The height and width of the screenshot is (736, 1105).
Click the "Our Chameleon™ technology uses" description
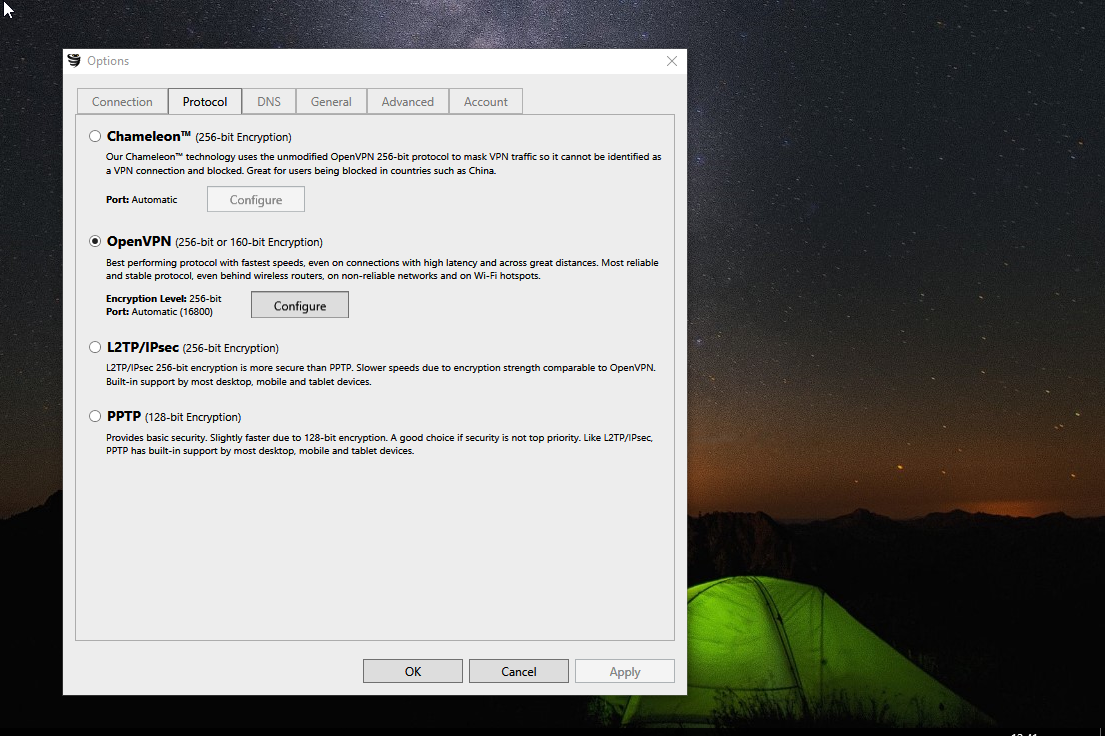tap(383, 164)
